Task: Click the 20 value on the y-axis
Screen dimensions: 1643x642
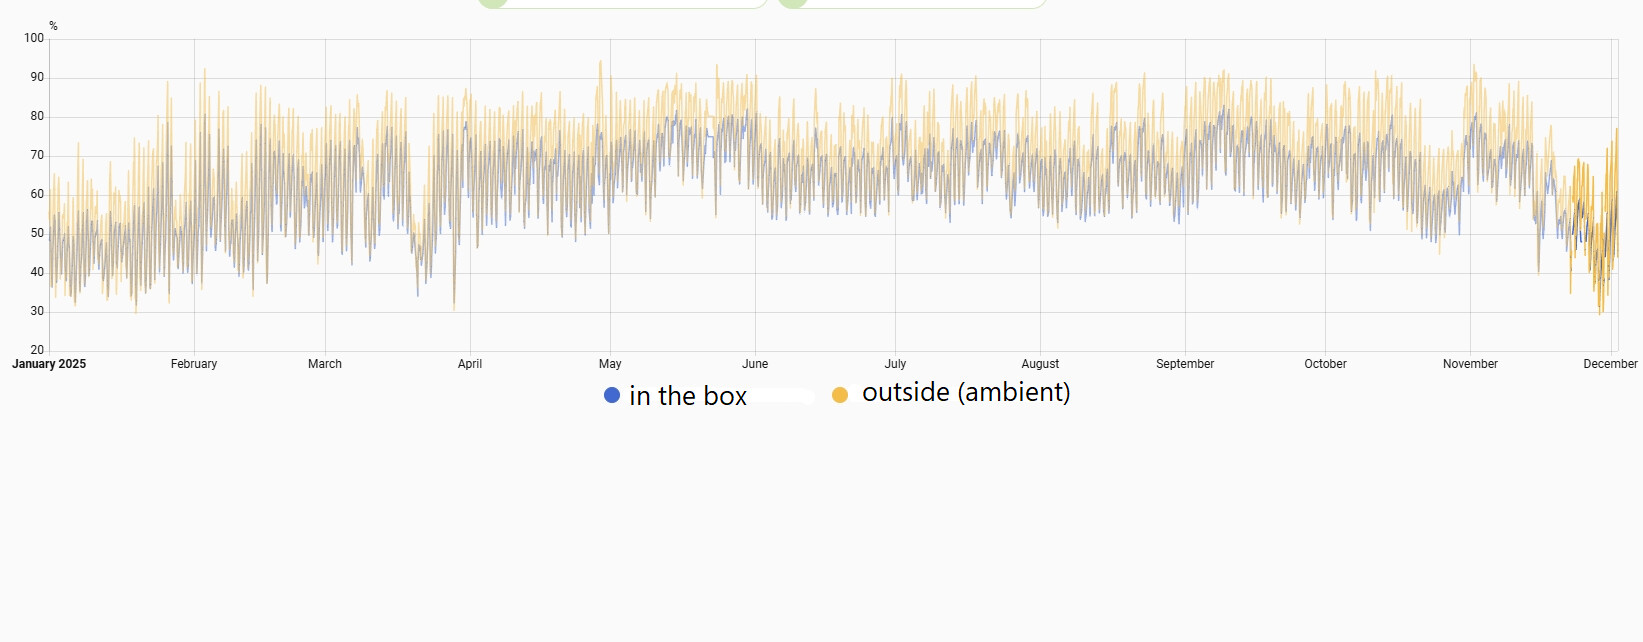Action: pos(37,350)
